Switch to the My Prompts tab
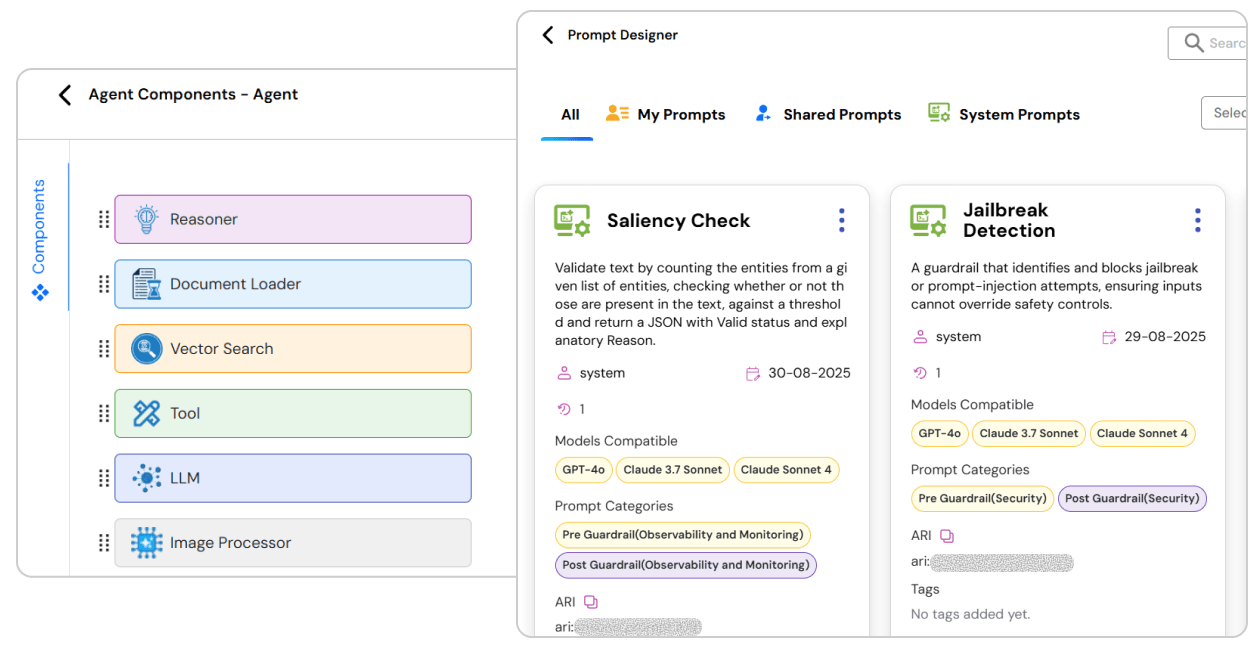The height and width of the screenshot is (648, 1250). [x=666, y=115]
